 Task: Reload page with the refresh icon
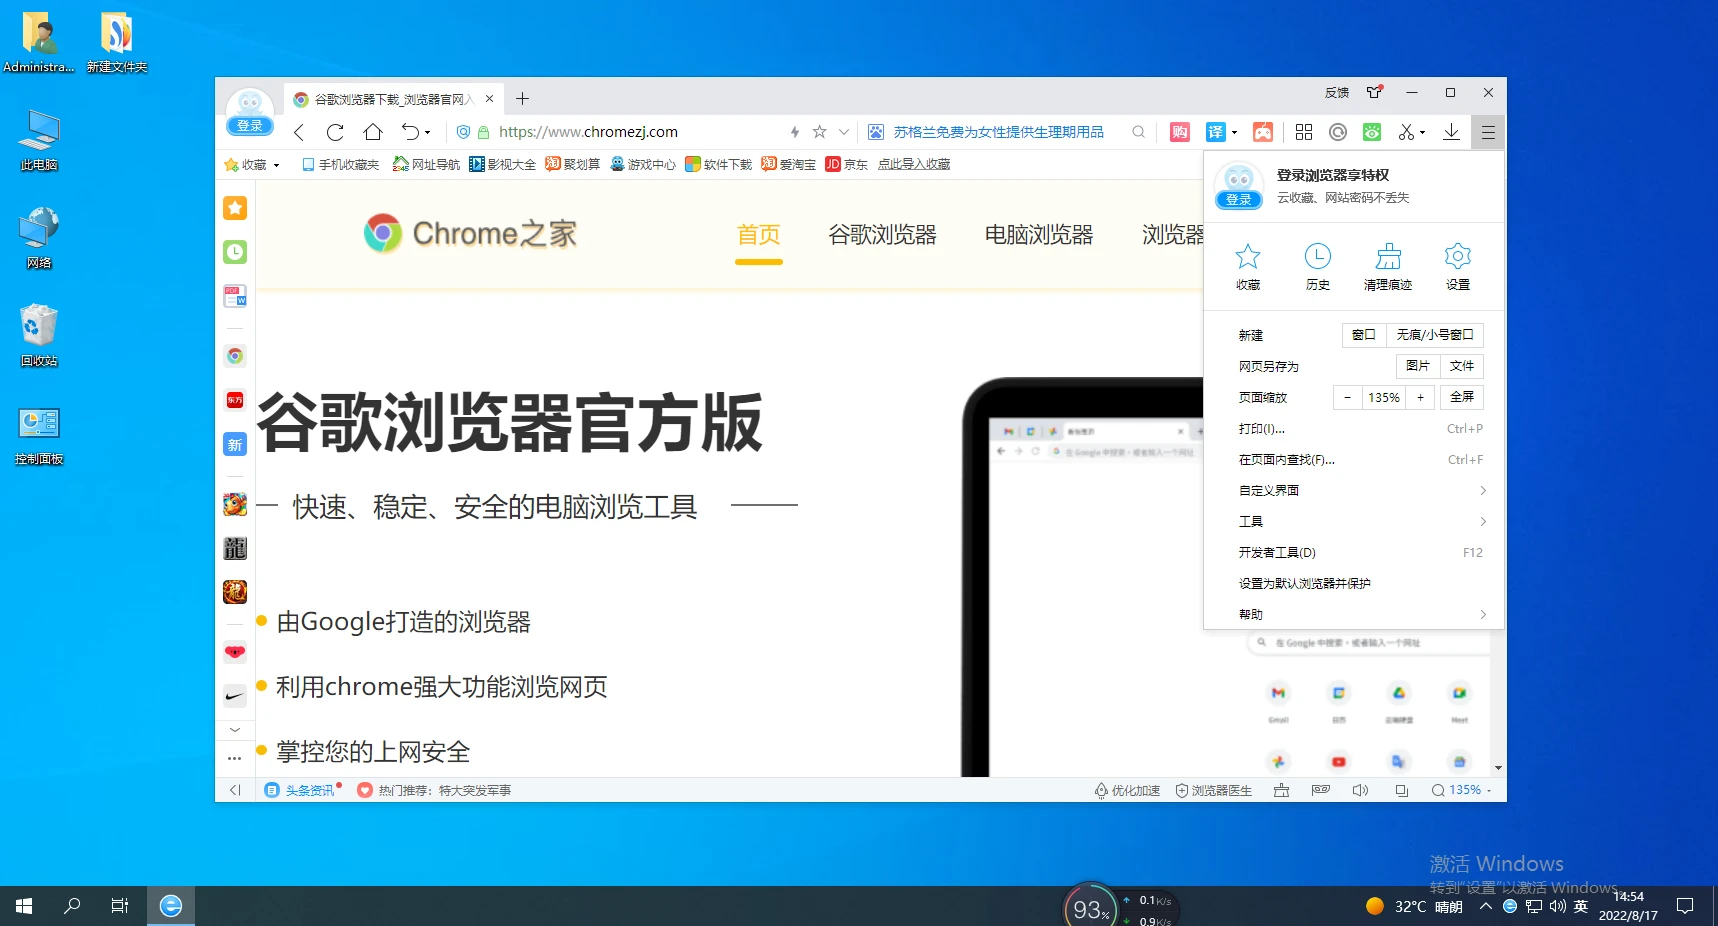pyautogui.click(x=335, y=132)
